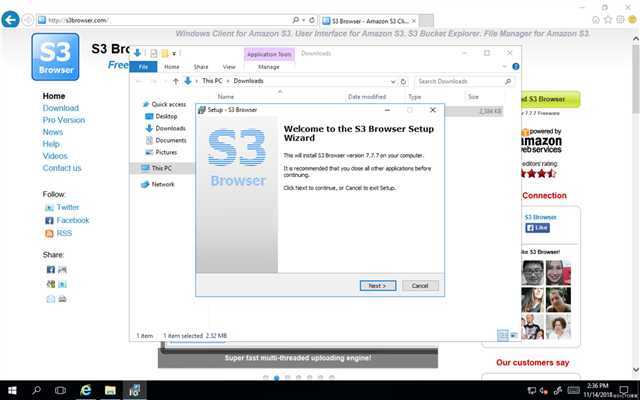Screen dimensions: 640x400
Task: Open the Videos link on the site
Action: click(55, 156)
